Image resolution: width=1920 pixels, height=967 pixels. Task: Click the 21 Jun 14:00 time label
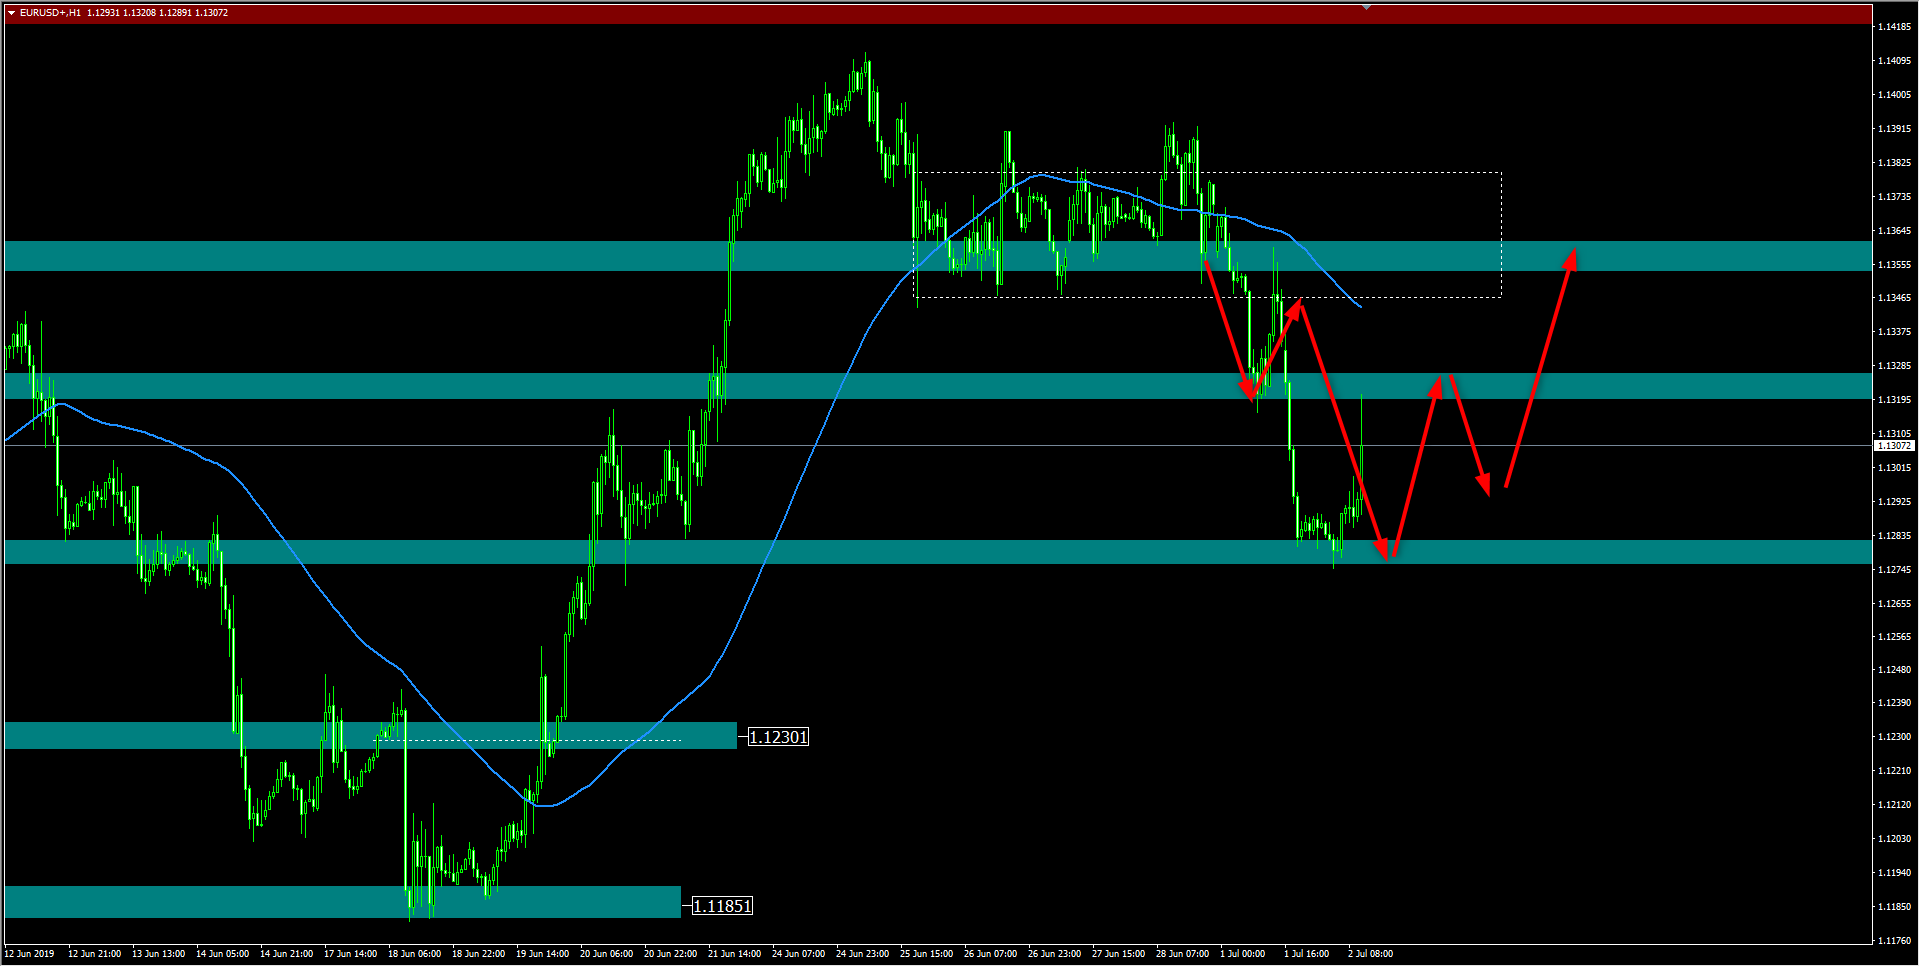tap(734, 954)
